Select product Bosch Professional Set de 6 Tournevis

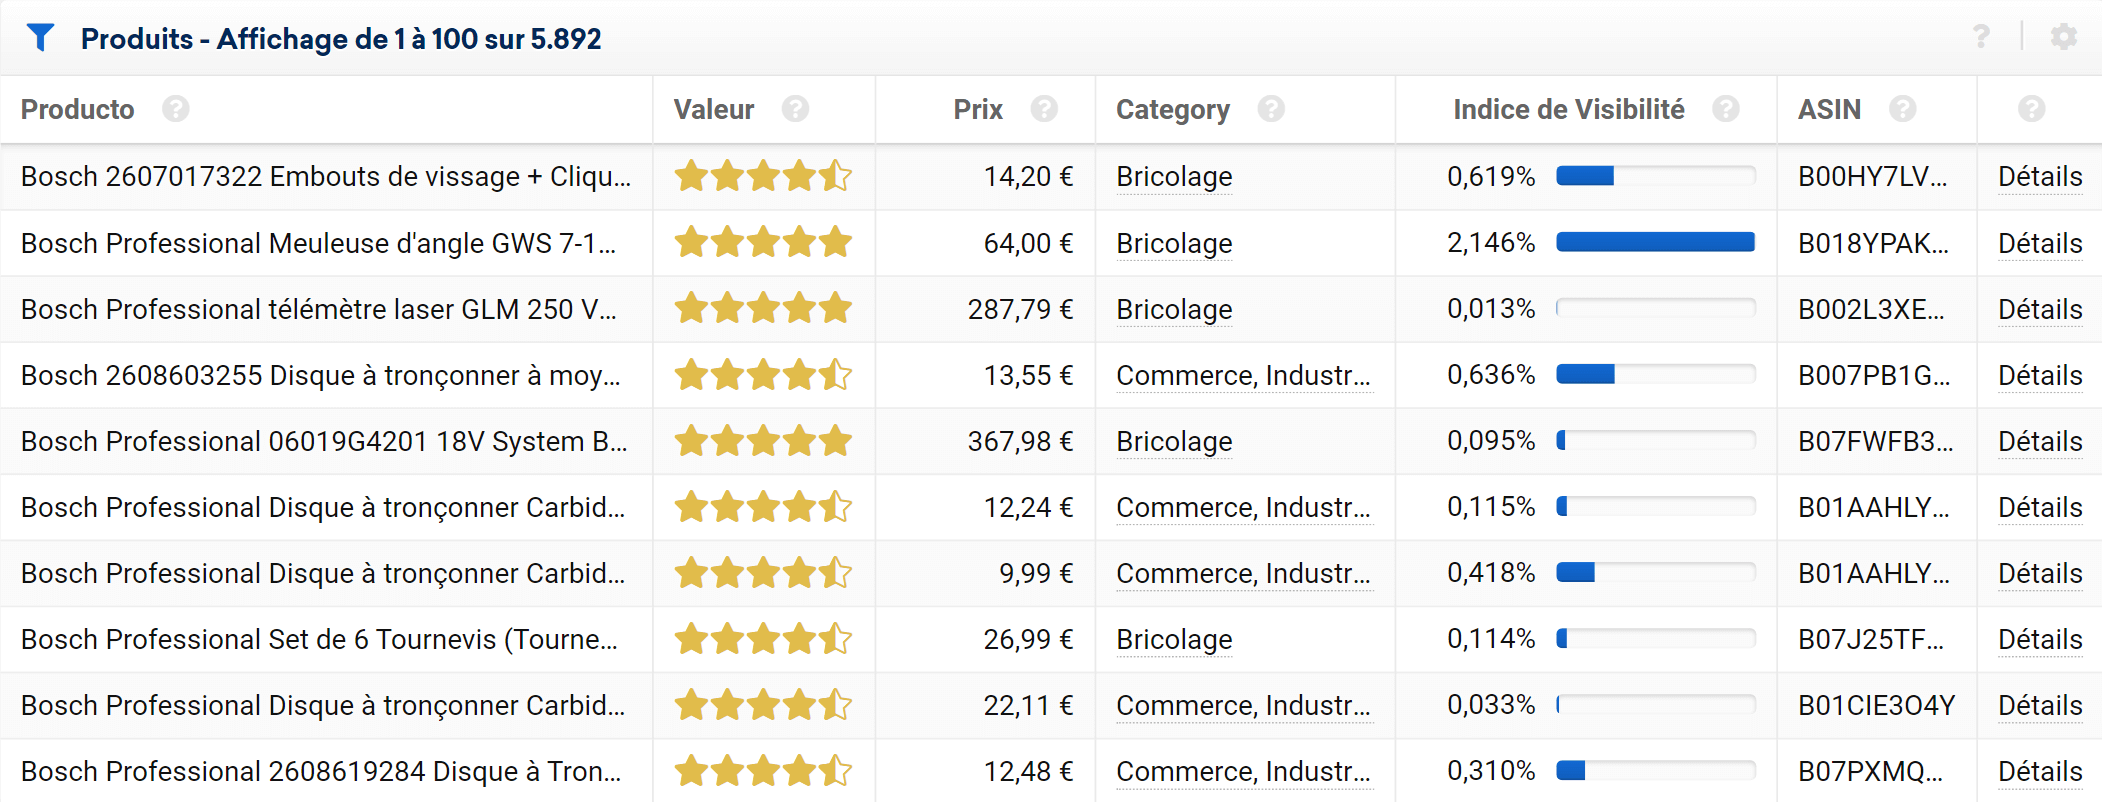[319, 639]
